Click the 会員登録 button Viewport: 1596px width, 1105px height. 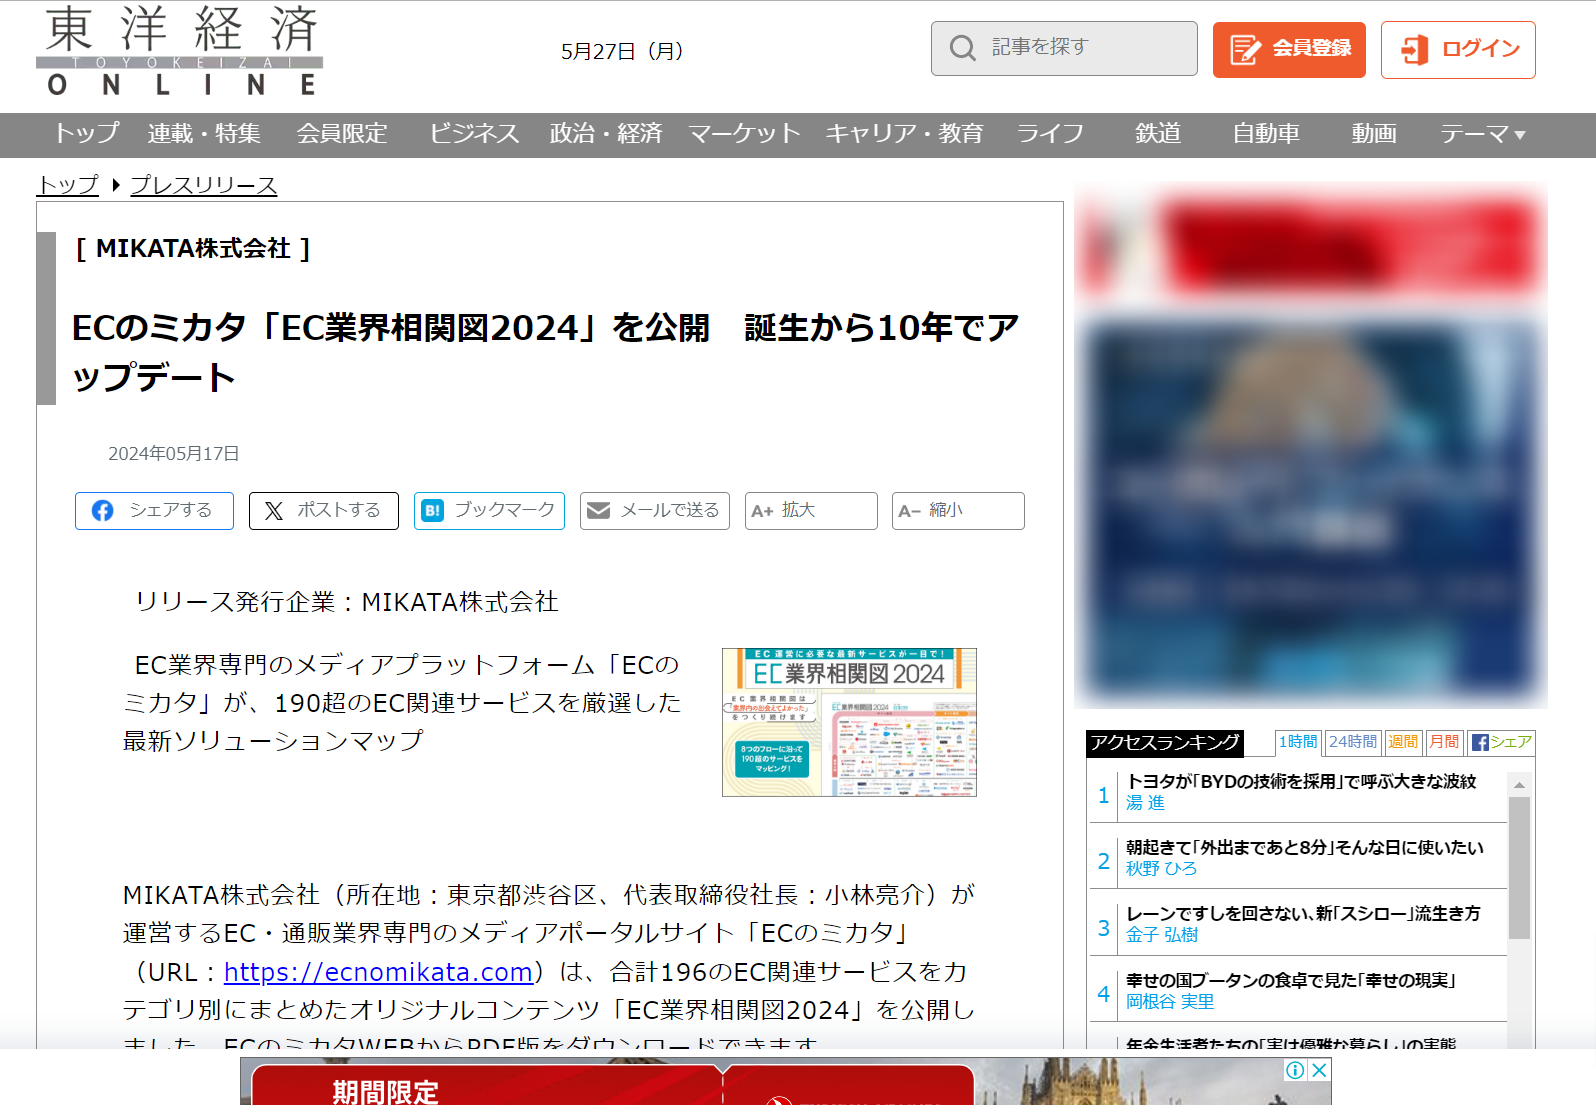[x=1289, y=49]
